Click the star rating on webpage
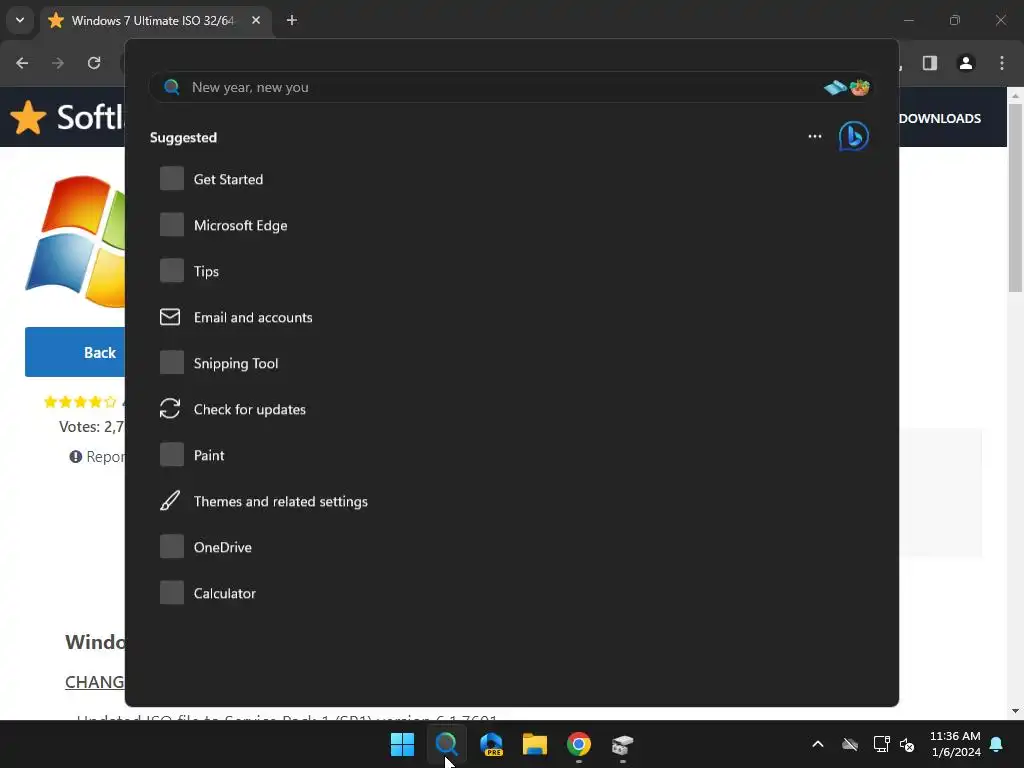The width and height of the screenshot is (1024, 768). click(x=80, y=402)
